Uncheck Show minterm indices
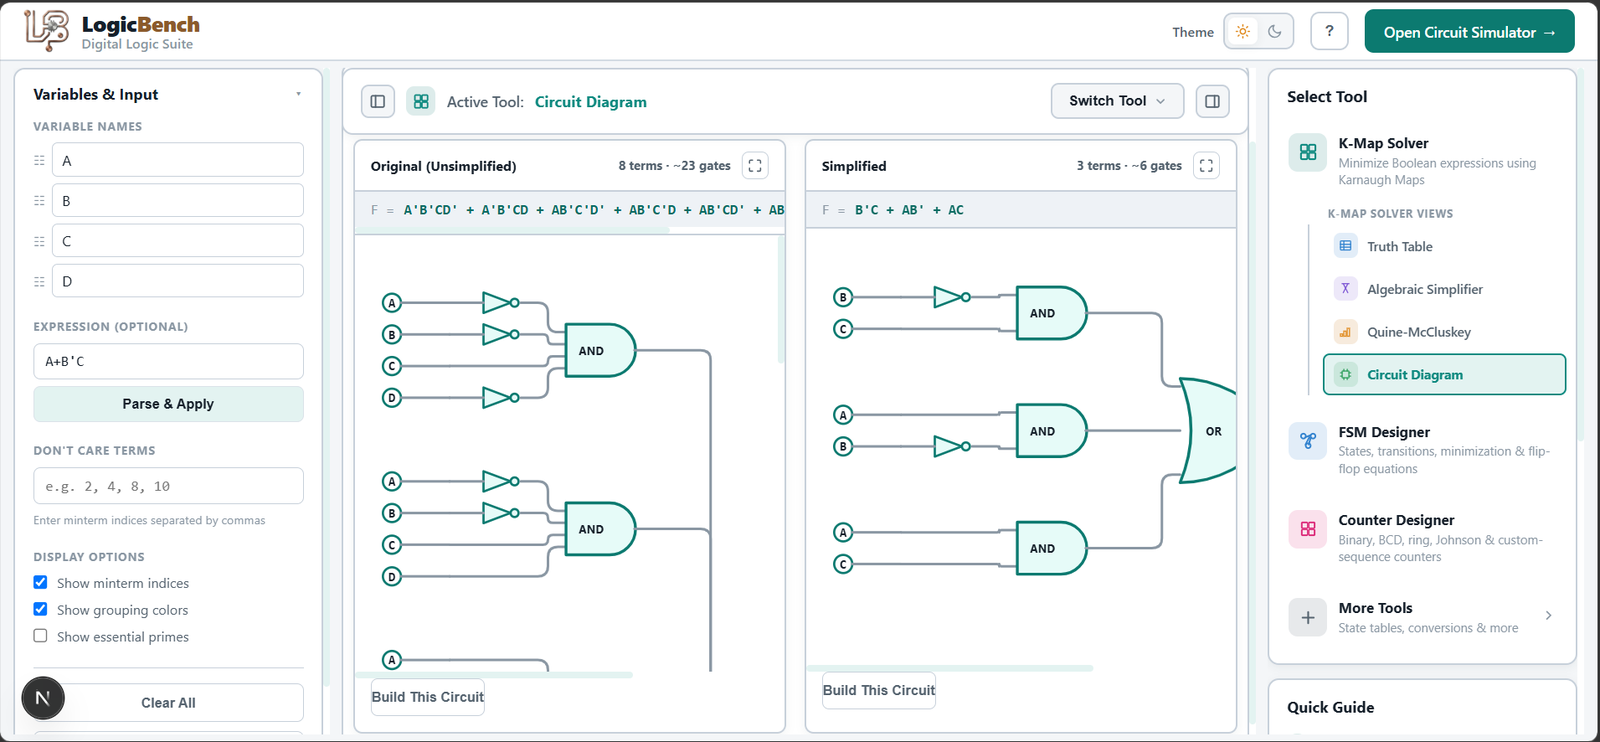Viewport: 1600px width, 742px height. (x=40, y=582)
